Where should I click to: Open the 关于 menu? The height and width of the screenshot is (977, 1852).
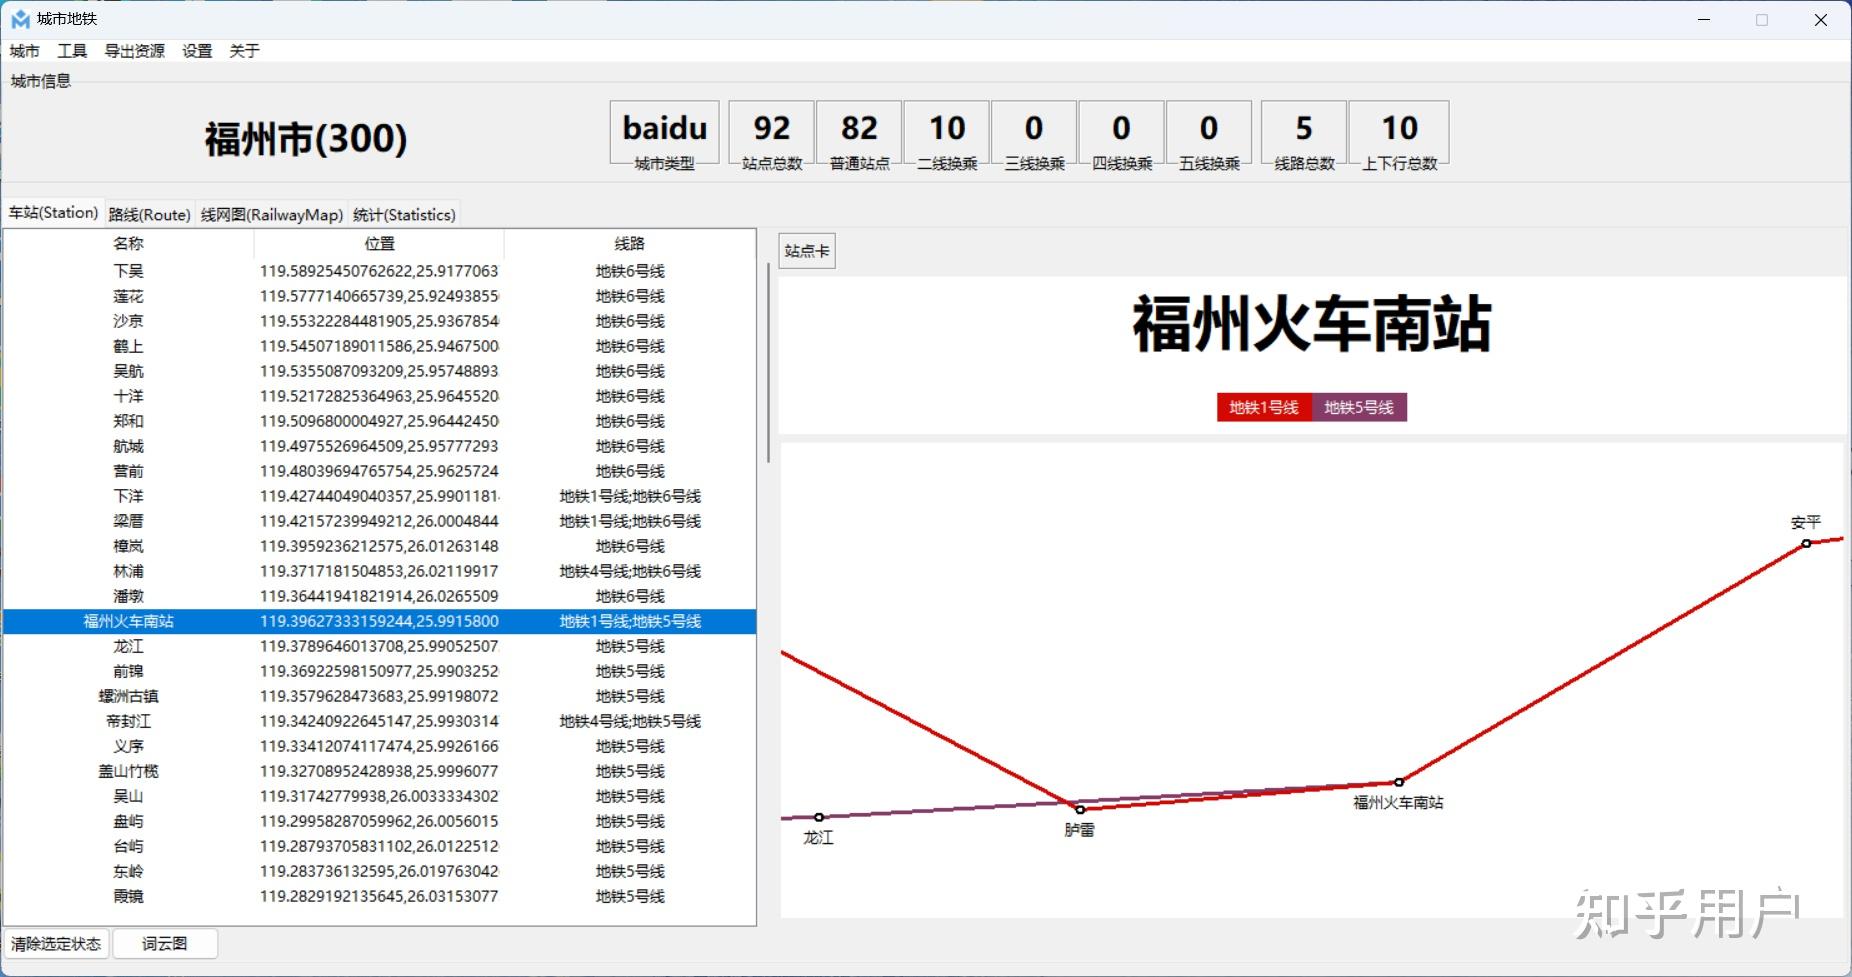243,50
